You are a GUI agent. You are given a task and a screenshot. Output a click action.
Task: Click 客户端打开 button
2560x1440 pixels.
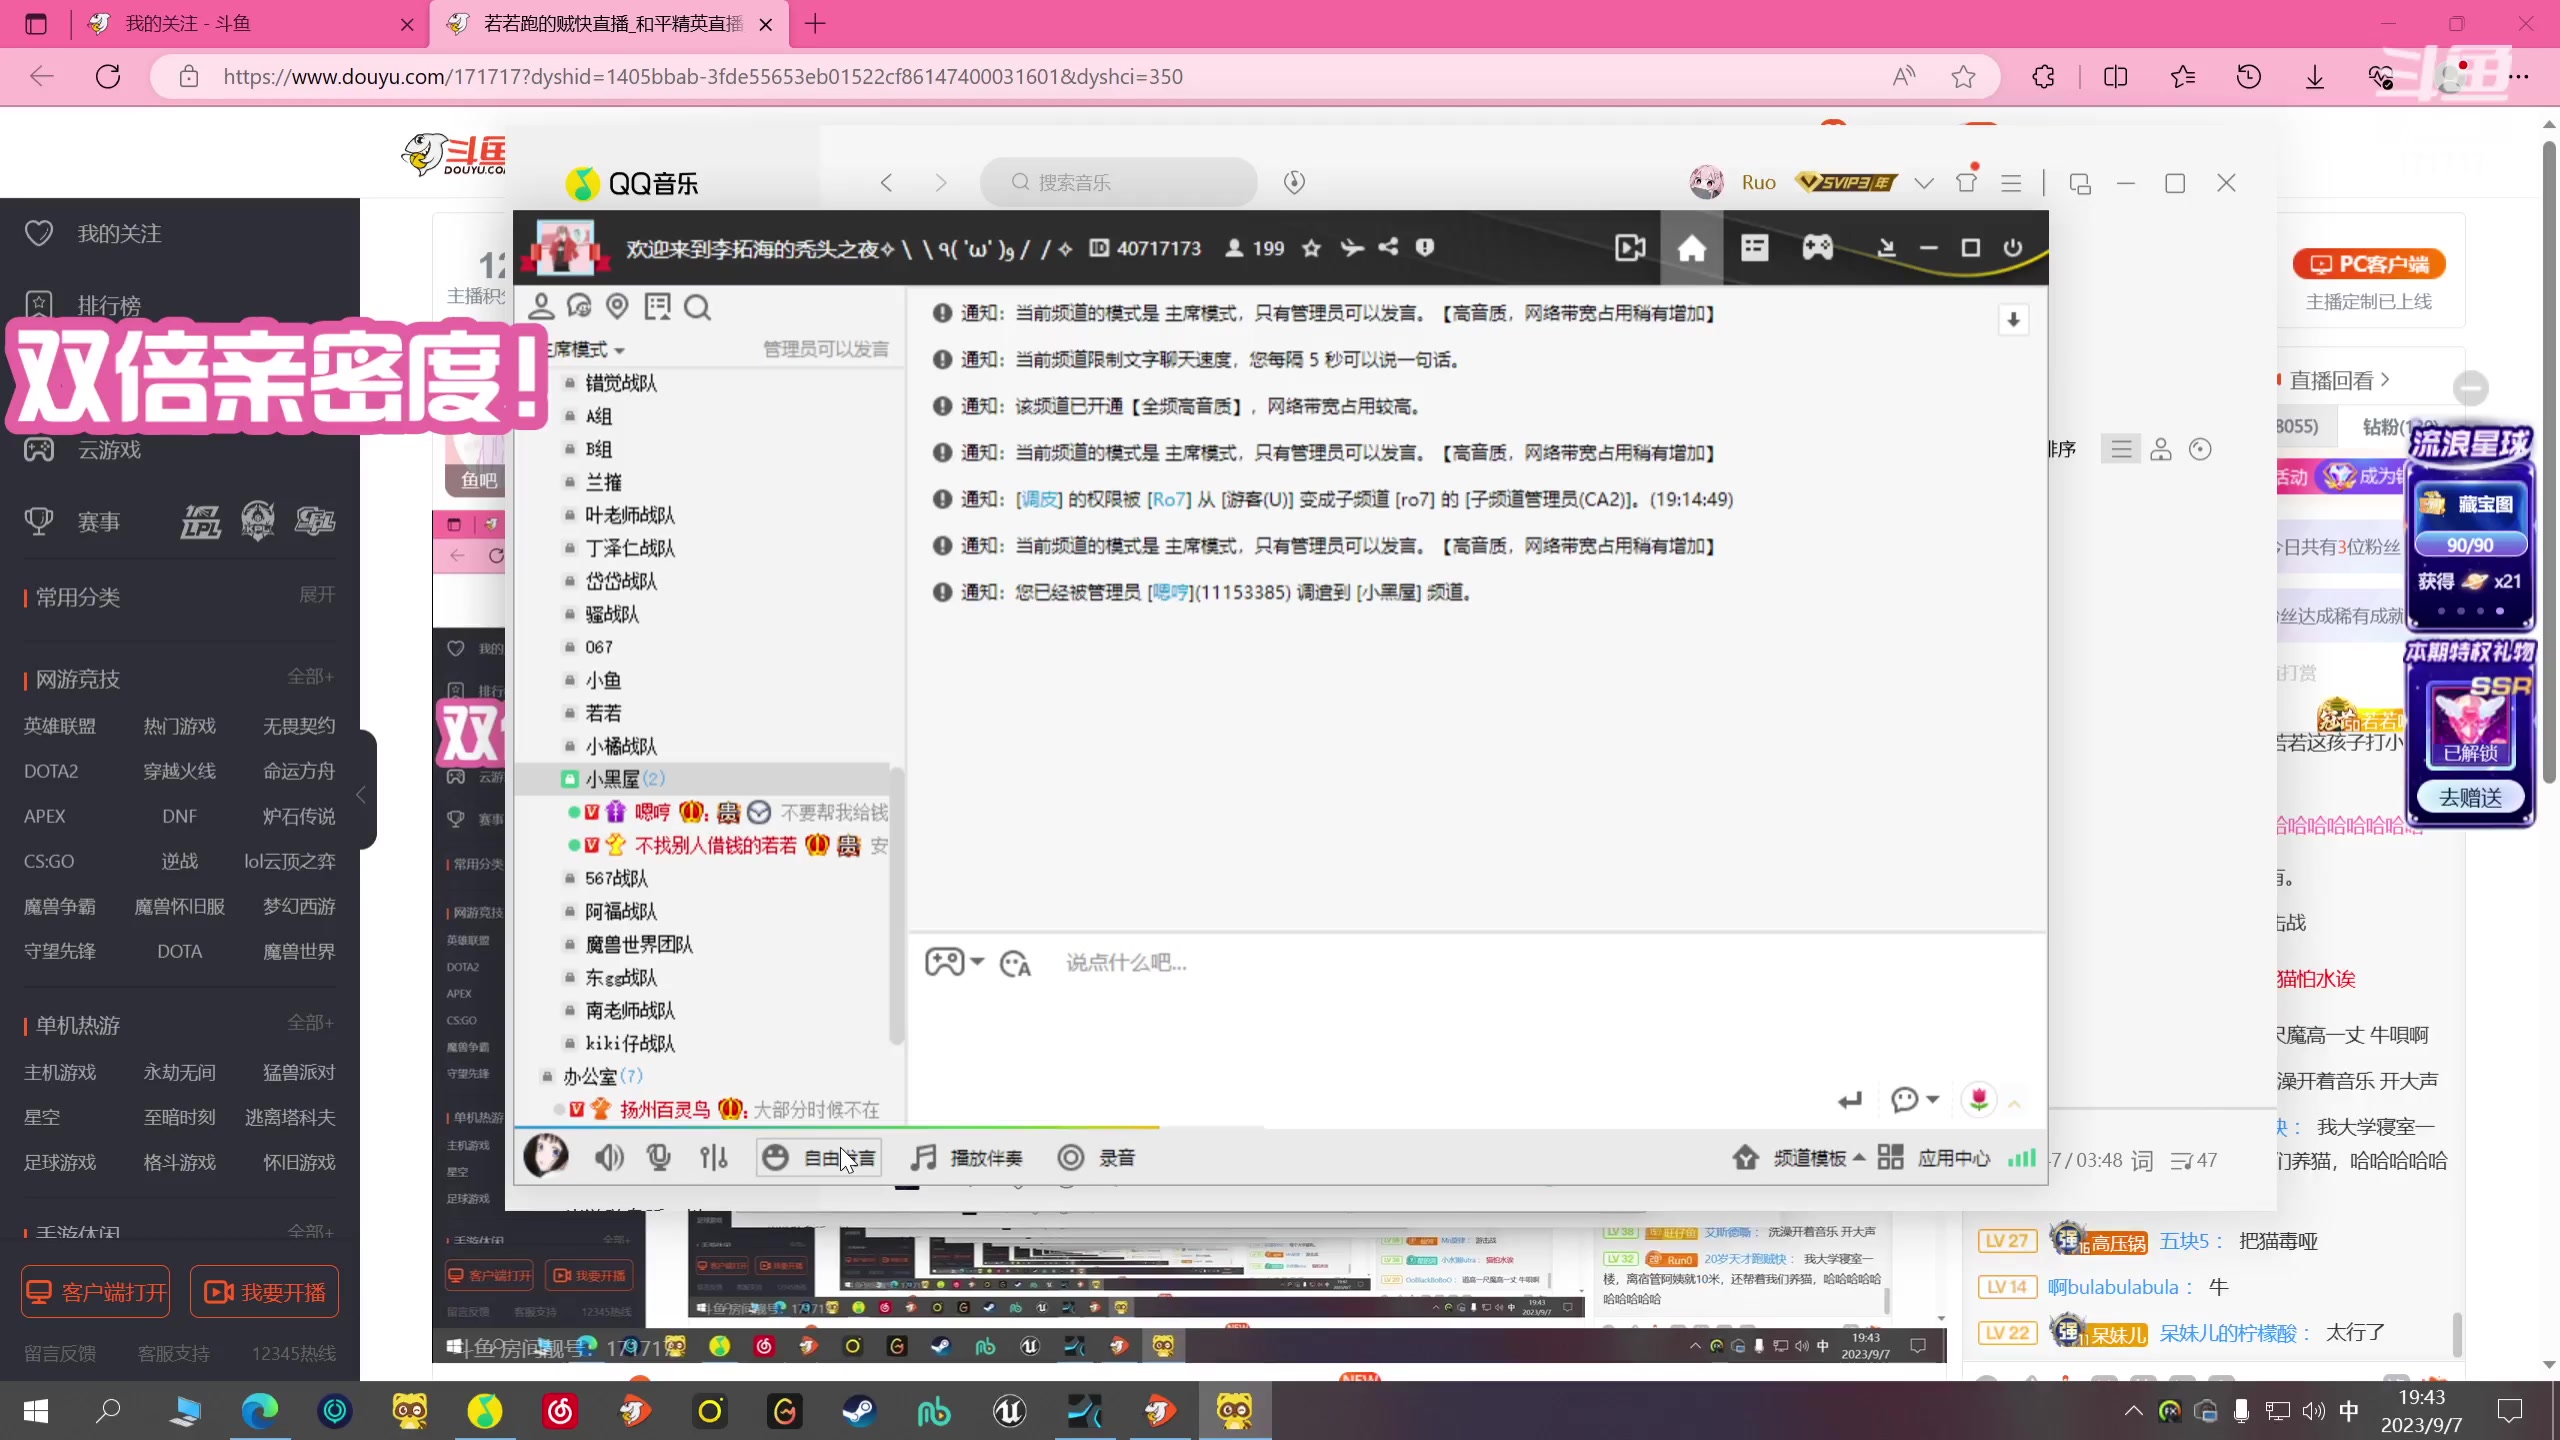pos(95,1292)
